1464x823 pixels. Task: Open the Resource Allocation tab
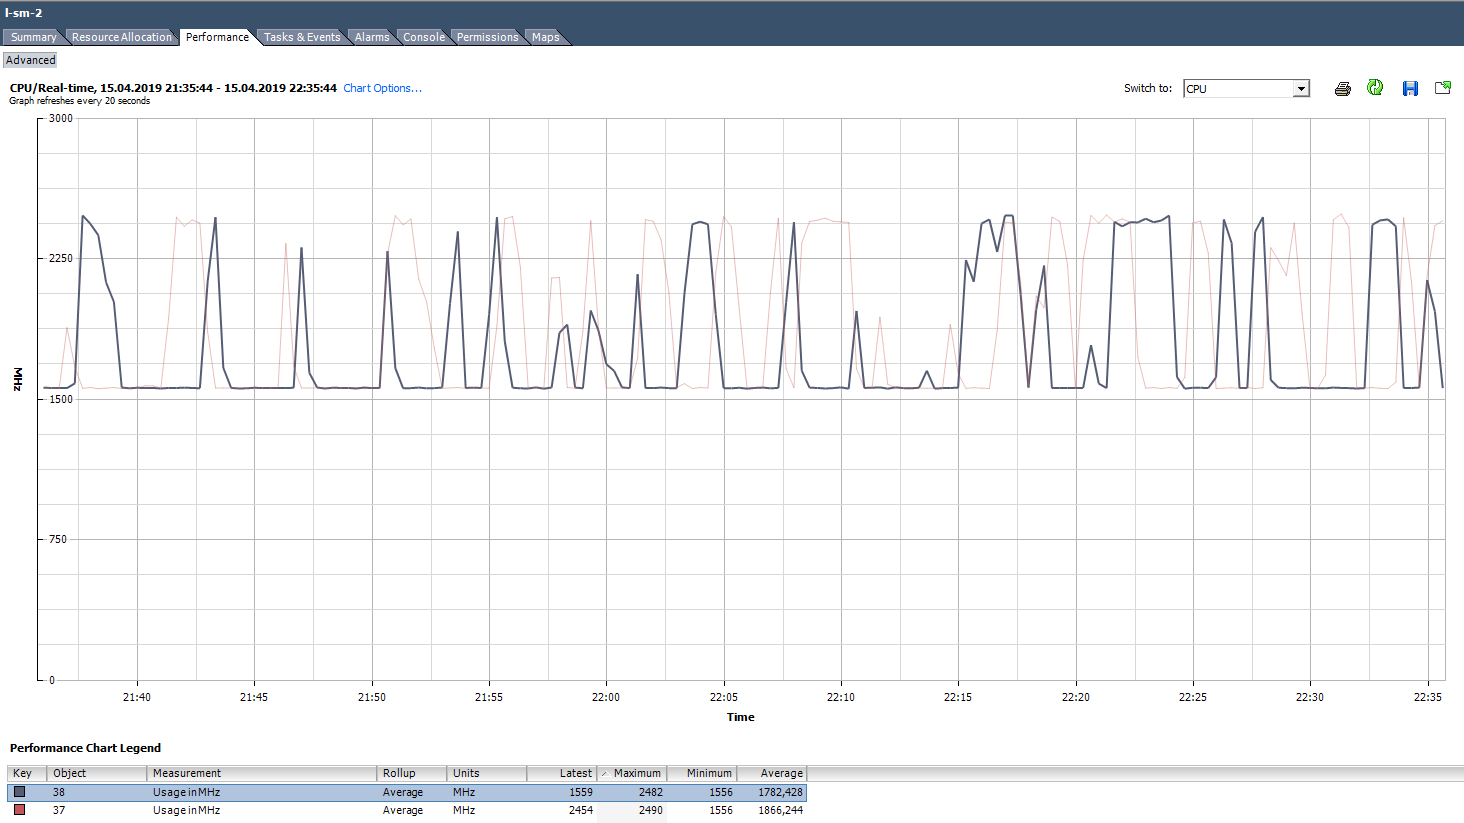tap(121, 37)
